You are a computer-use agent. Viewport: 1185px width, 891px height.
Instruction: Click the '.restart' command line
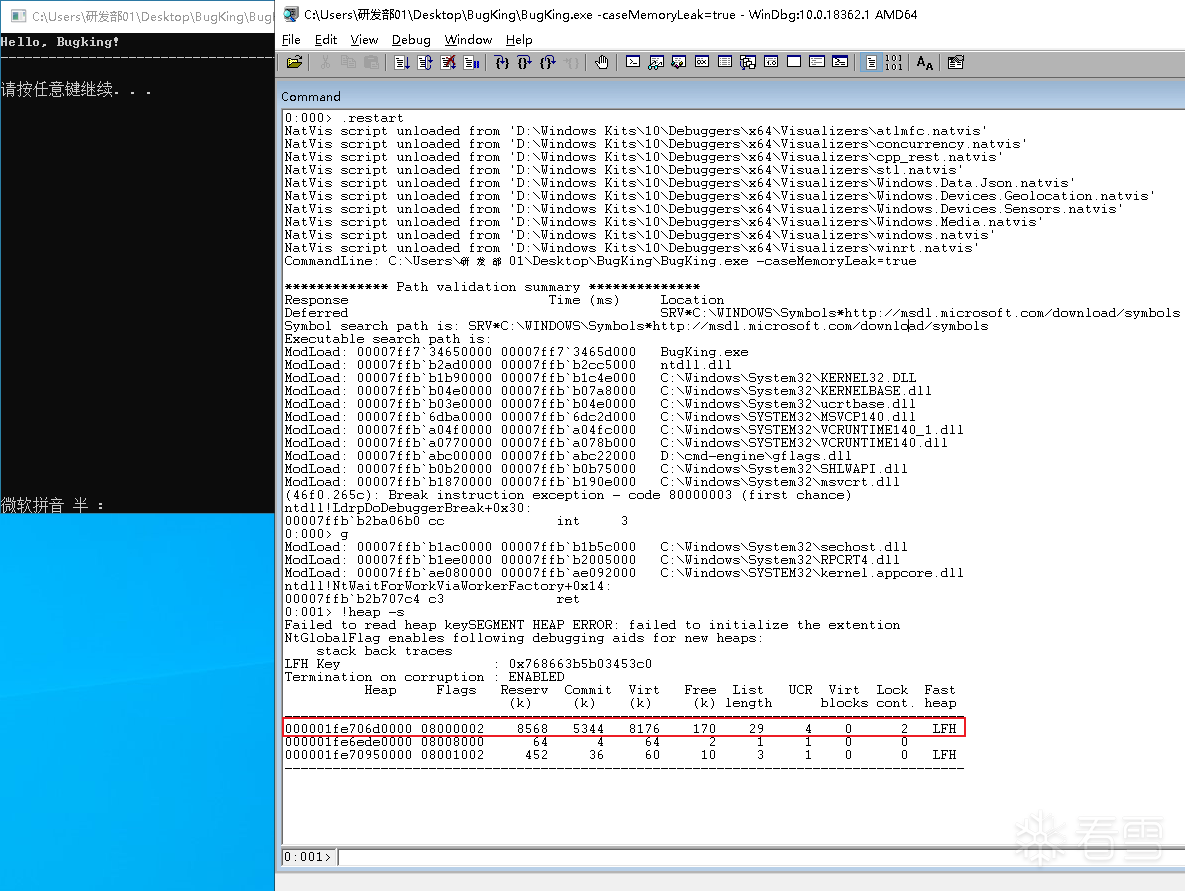(344, 118)
